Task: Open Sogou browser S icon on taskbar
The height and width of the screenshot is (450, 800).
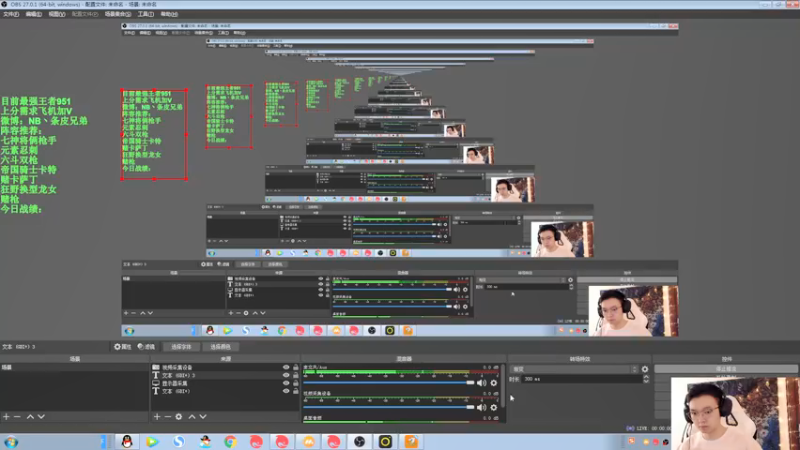Action: pos(178,442)
